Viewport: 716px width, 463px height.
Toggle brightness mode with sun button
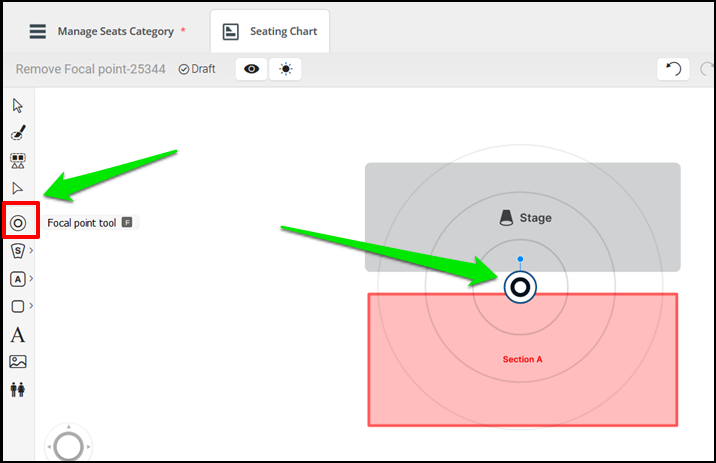click(x=285, y=69)
